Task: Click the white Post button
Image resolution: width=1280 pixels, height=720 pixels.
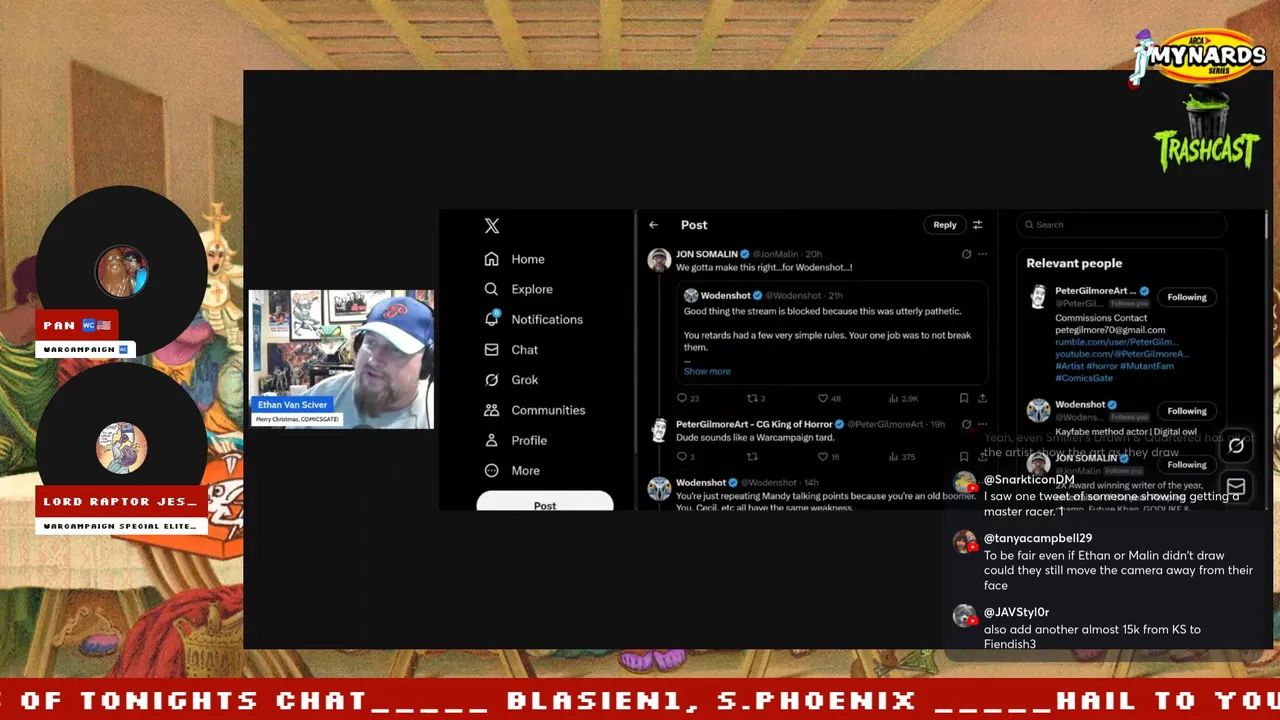Action: (545, 502)
